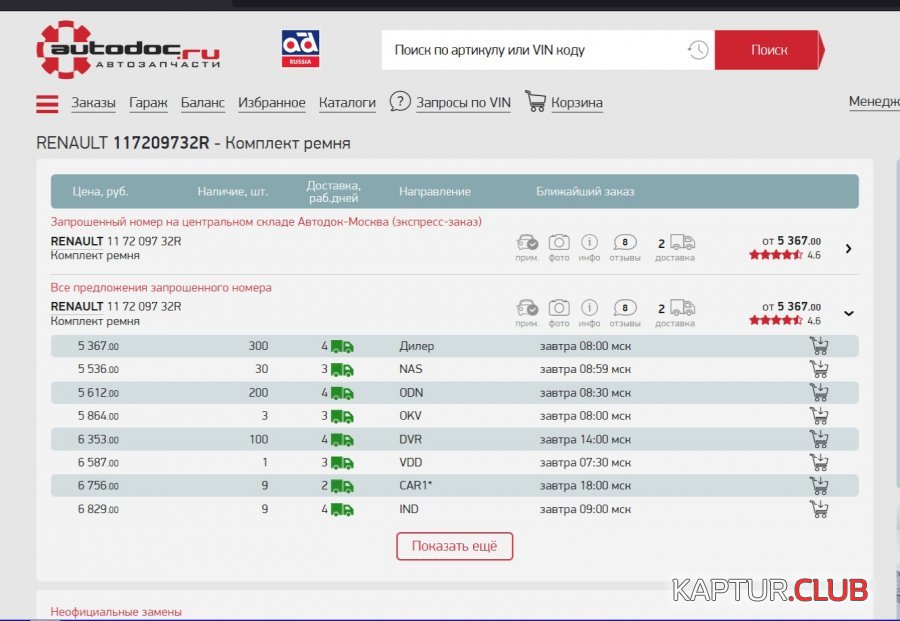Image resolution: width=900 pixels, height=621 pixels.
Task: Click the Все предложения запрошенного номера heading
Action: pos(161,288)
